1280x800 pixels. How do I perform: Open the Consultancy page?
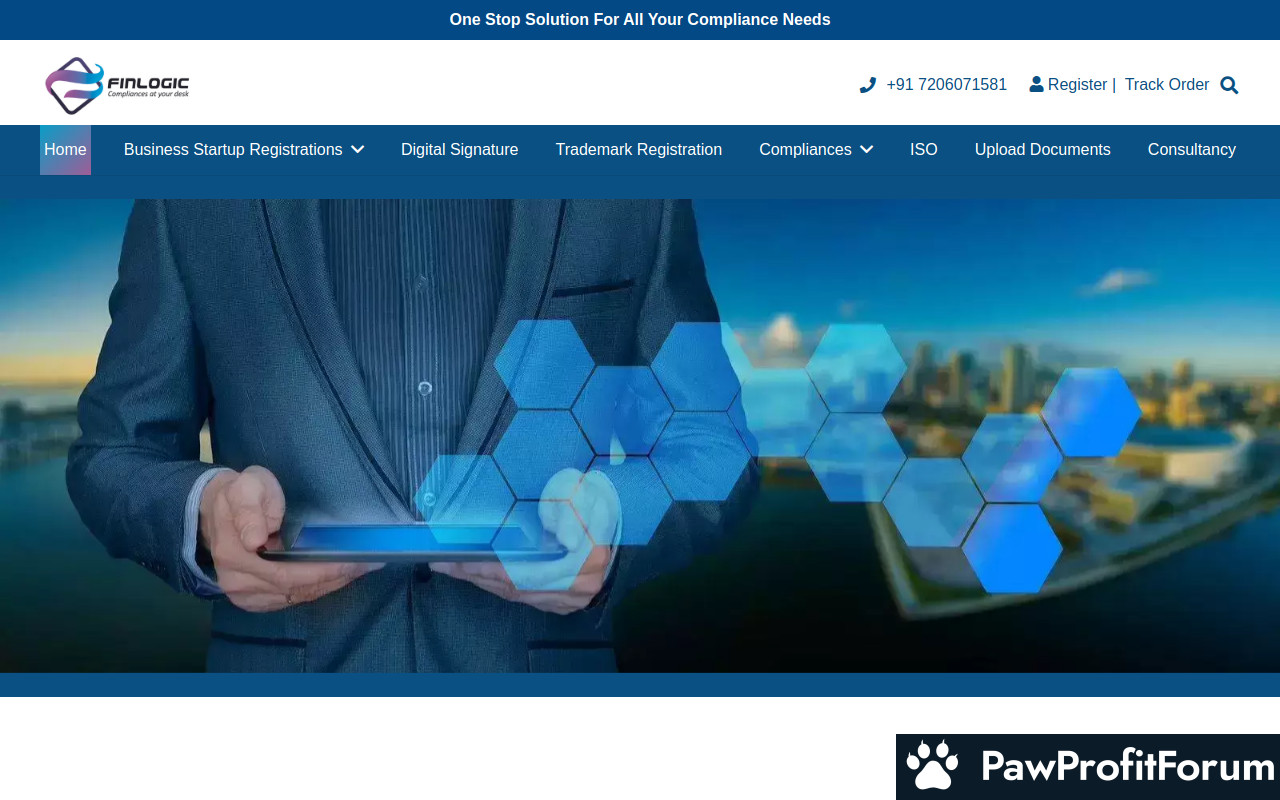1191,150
